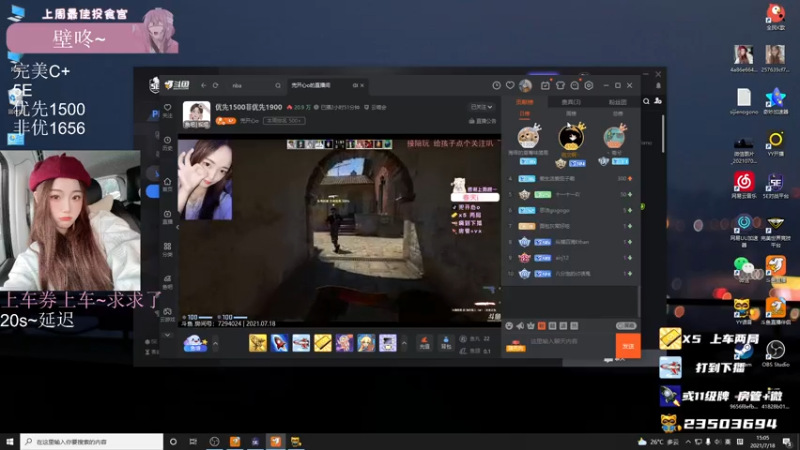The width and height of the screenshot is (800, 450).
Task: Click the 本周排名 500+ badge
Action: (x=285, y=121)
